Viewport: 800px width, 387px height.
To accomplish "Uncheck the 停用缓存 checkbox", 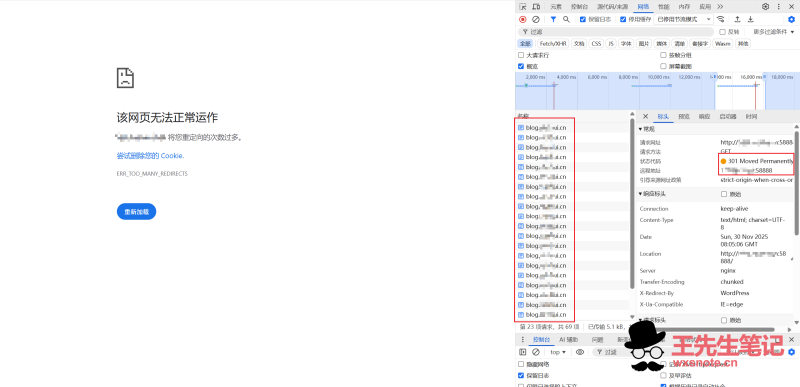I will tap(623, 19).
